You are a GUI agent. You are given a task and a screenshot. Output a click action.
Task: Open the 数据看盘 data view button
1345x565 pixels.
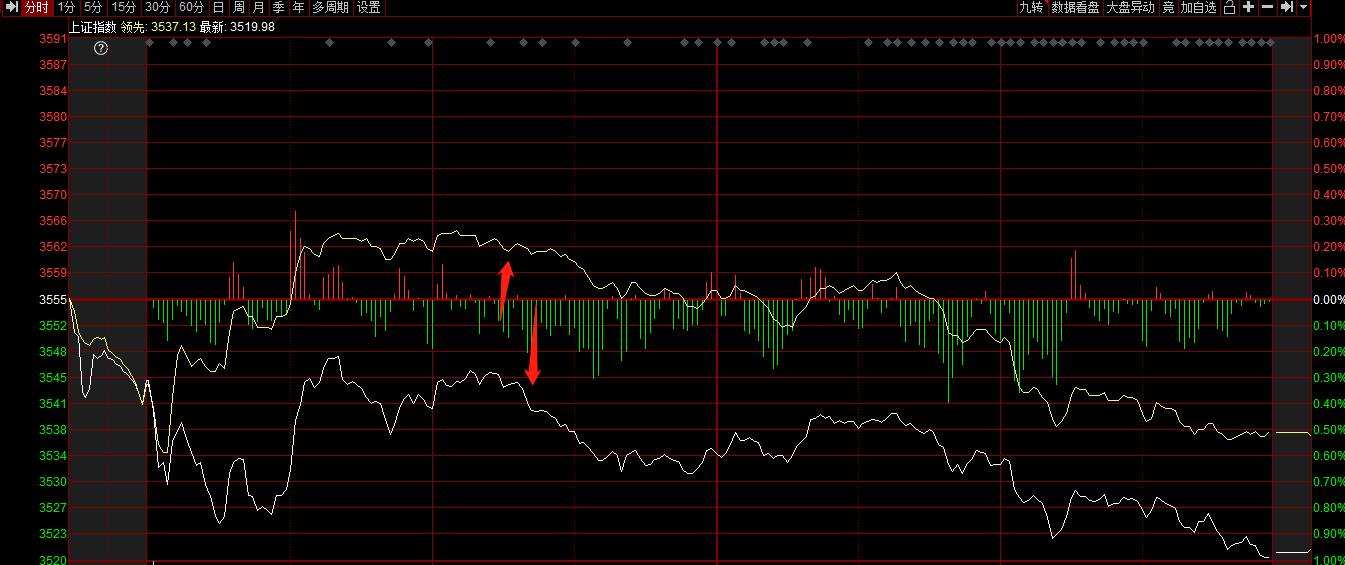(x=1075, y=7)
